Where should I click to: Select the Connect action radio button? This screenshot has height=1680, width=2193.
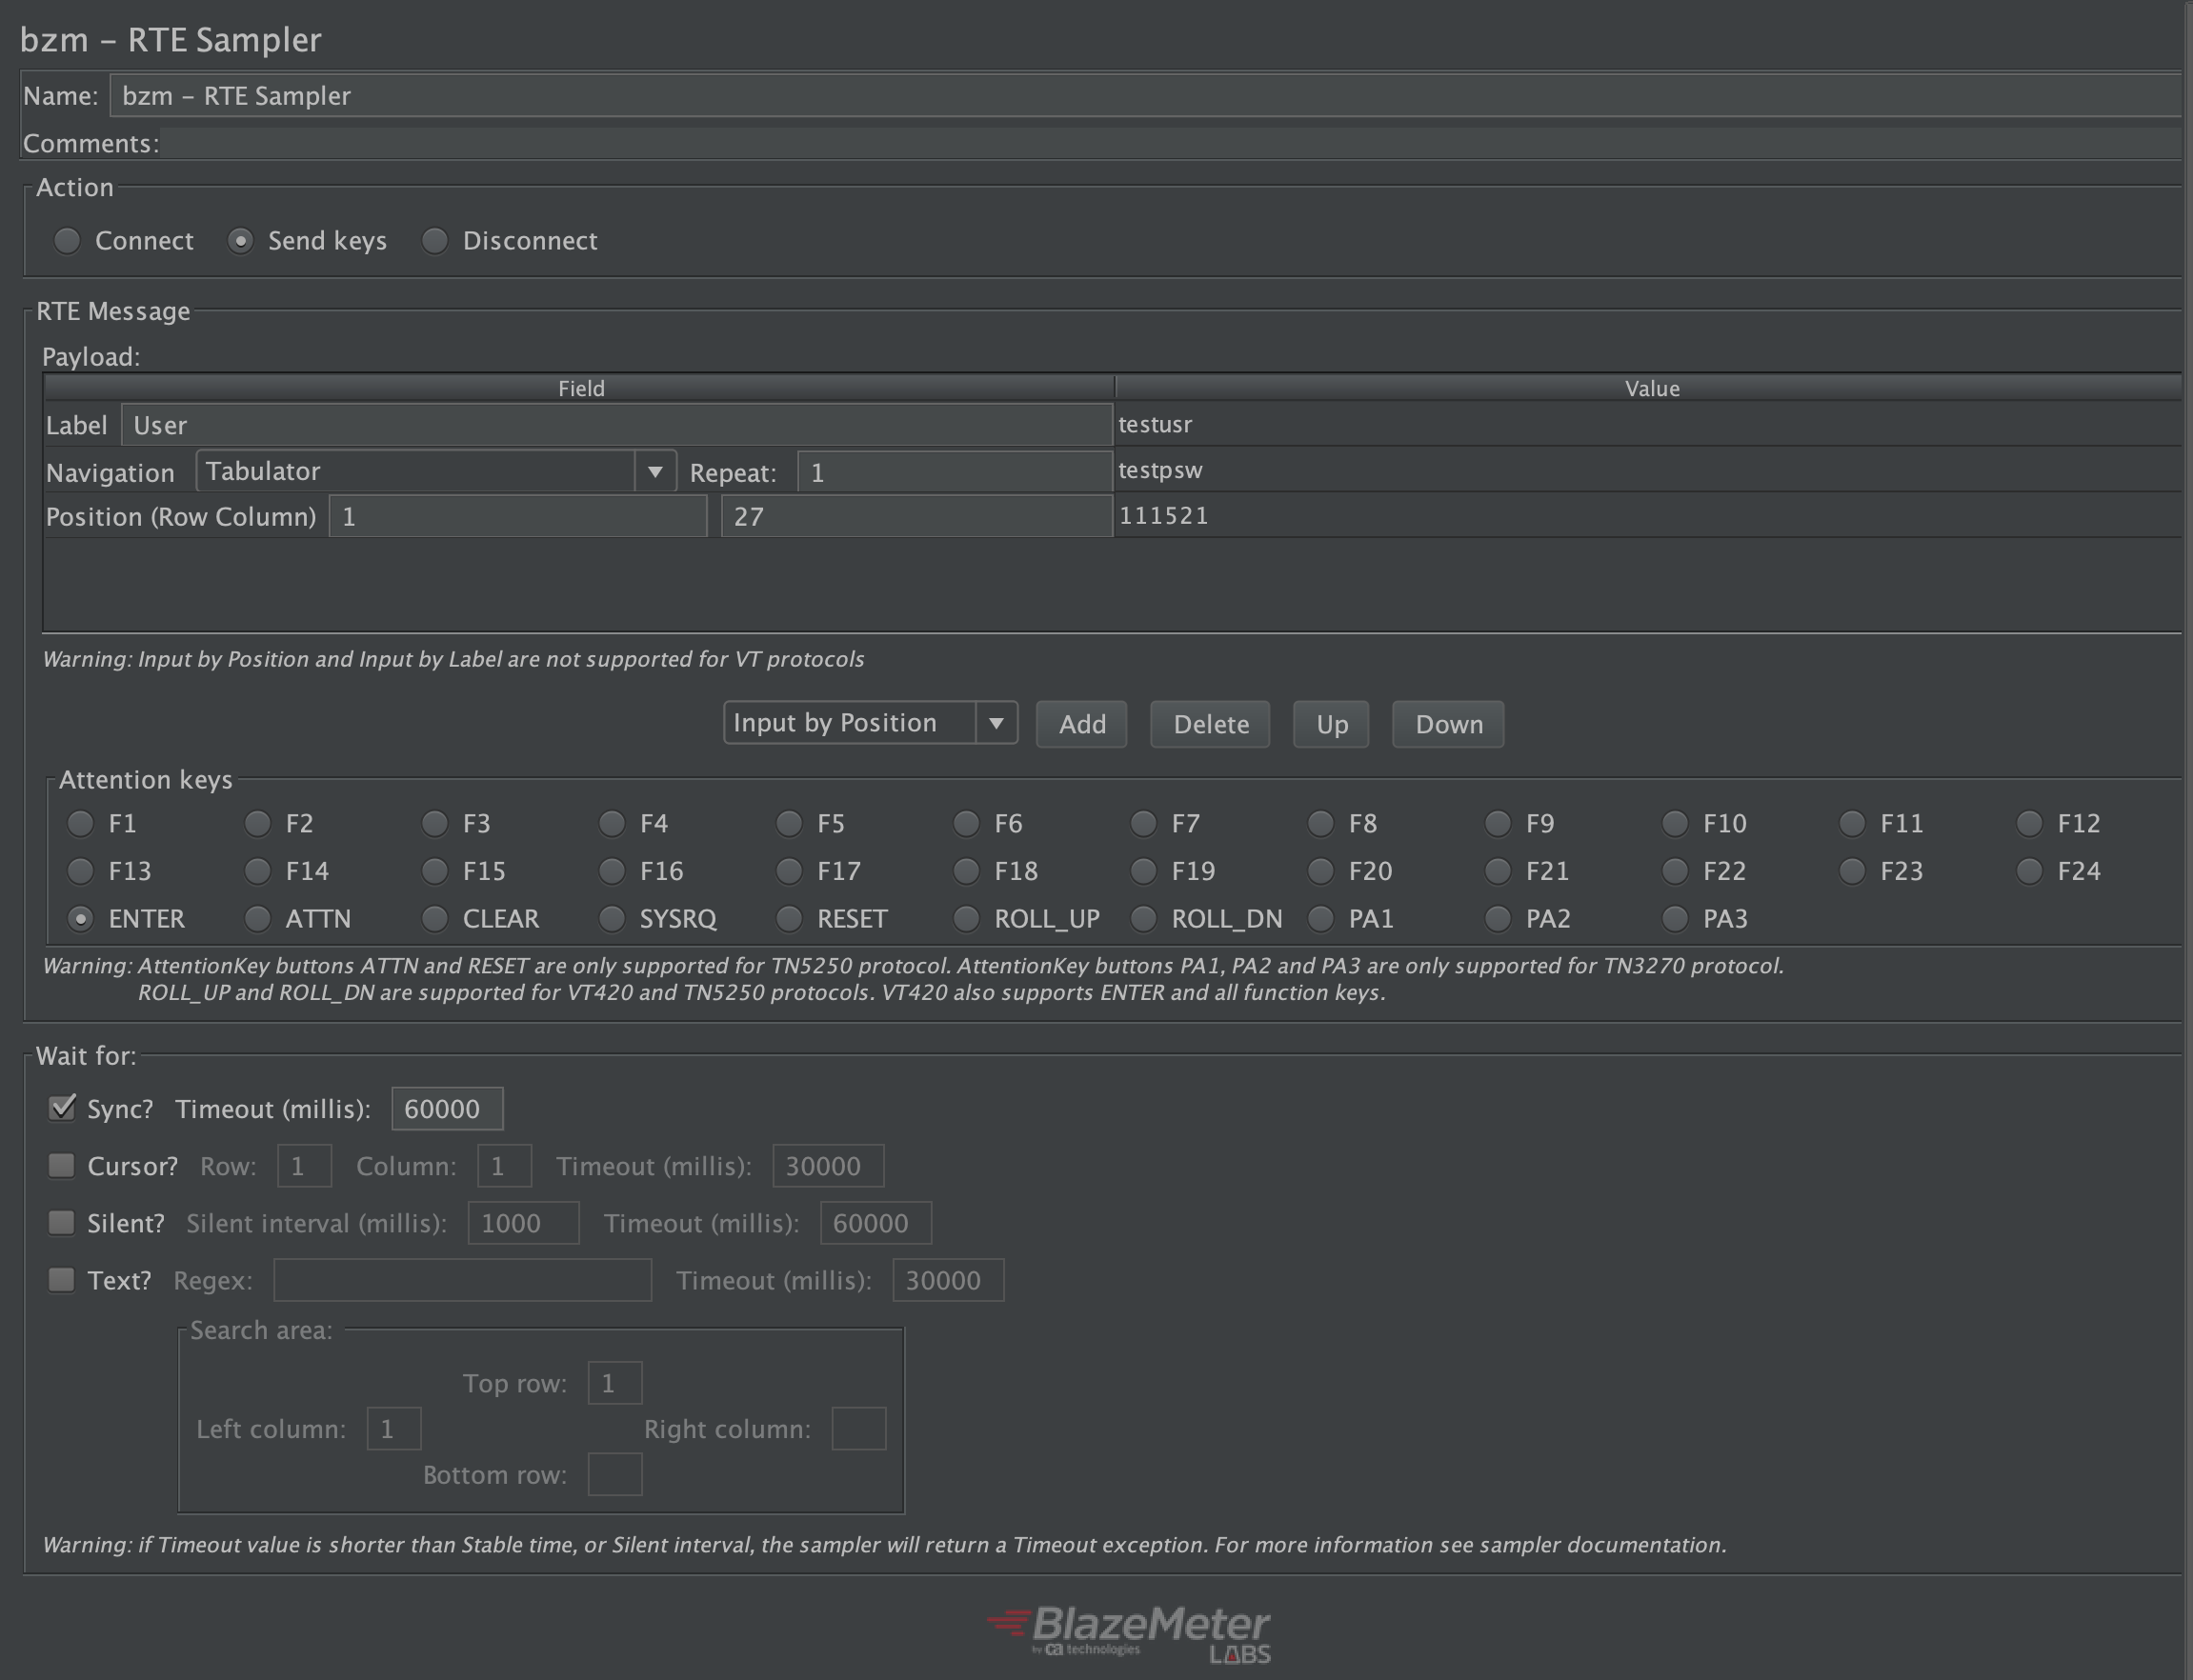click(67, 241)
